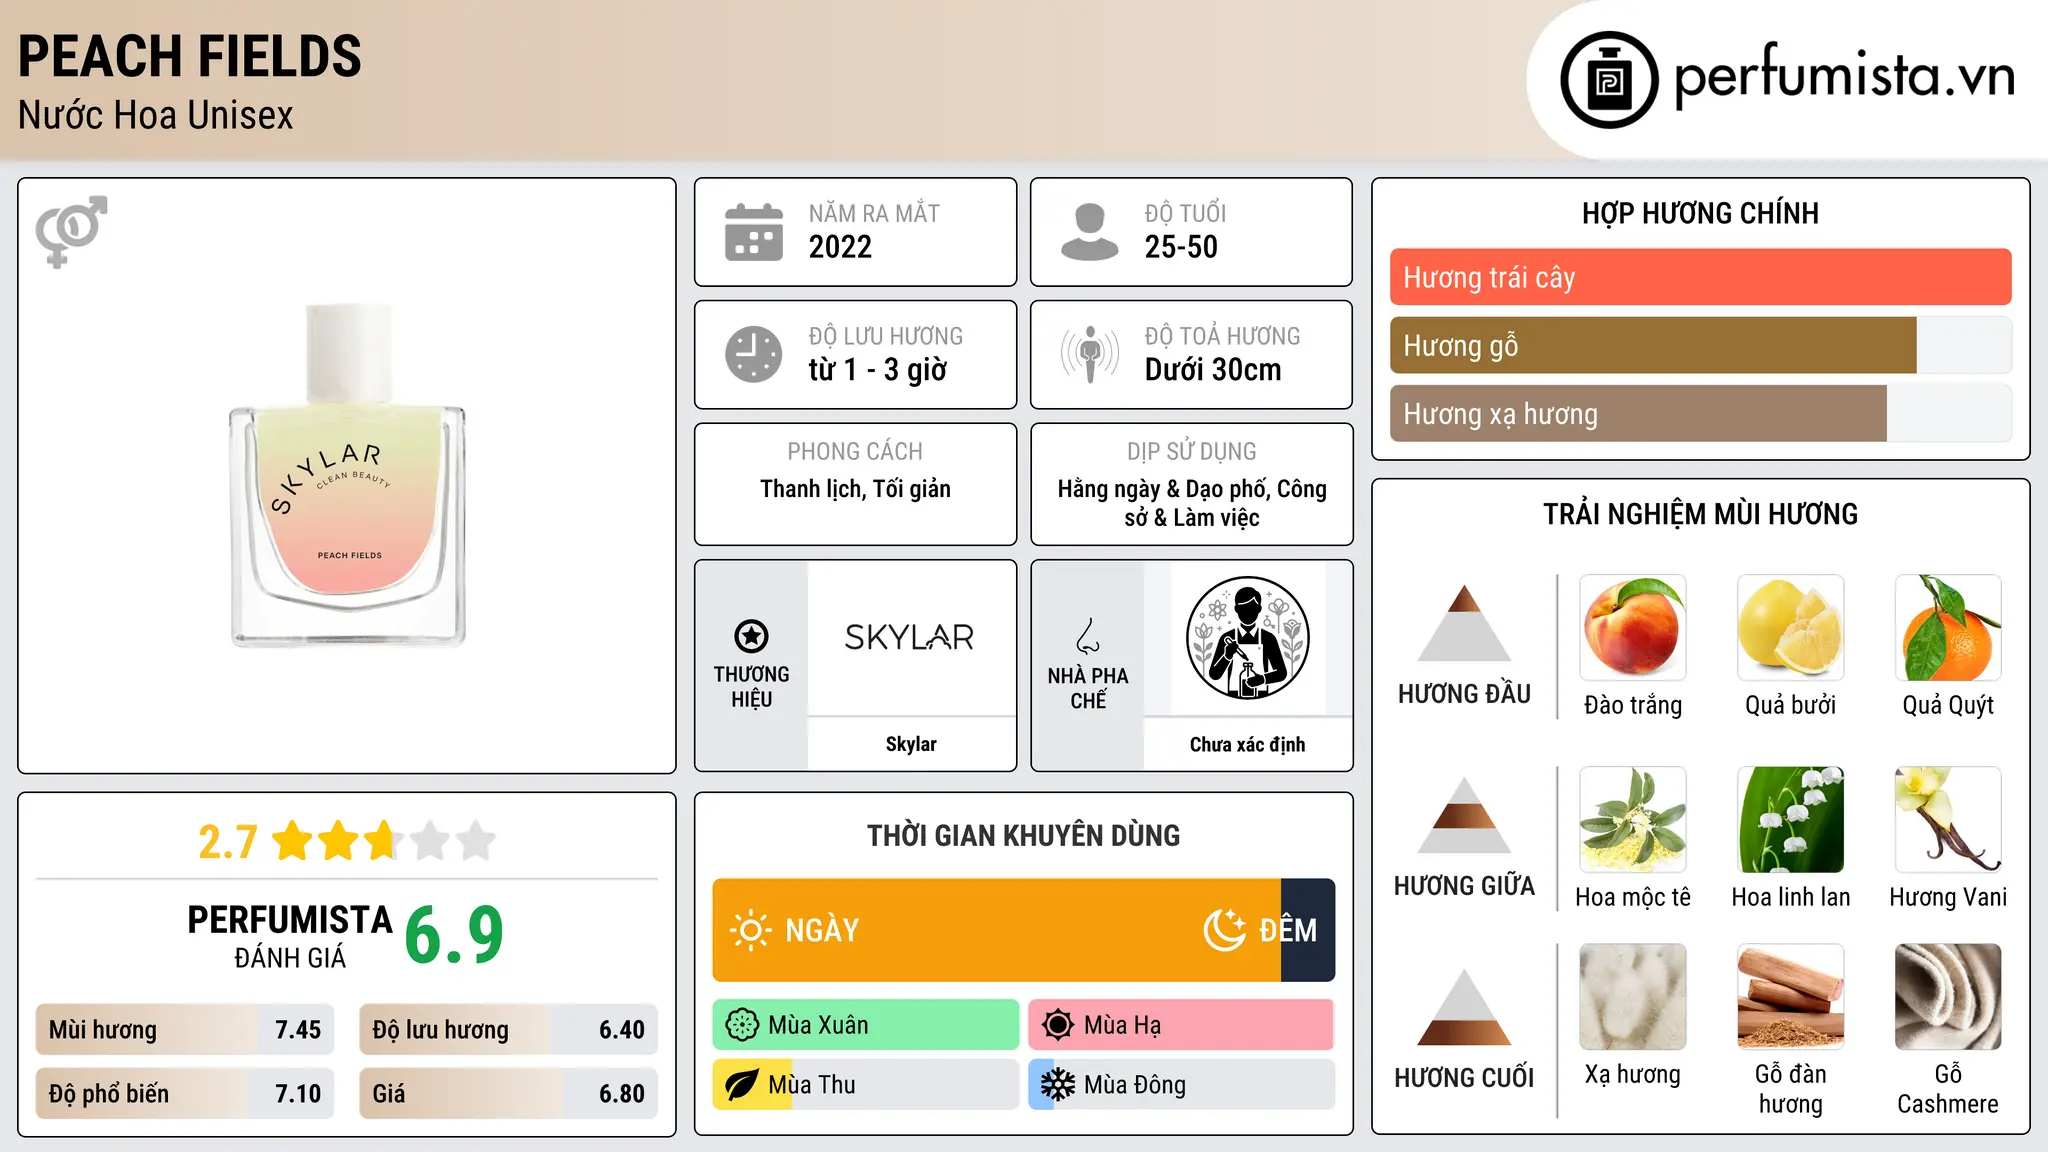The height and width of the screenshot is (1152, 2048).
Task: Select the Mùa Đông season bar
Action: tap(1182, 1085)
